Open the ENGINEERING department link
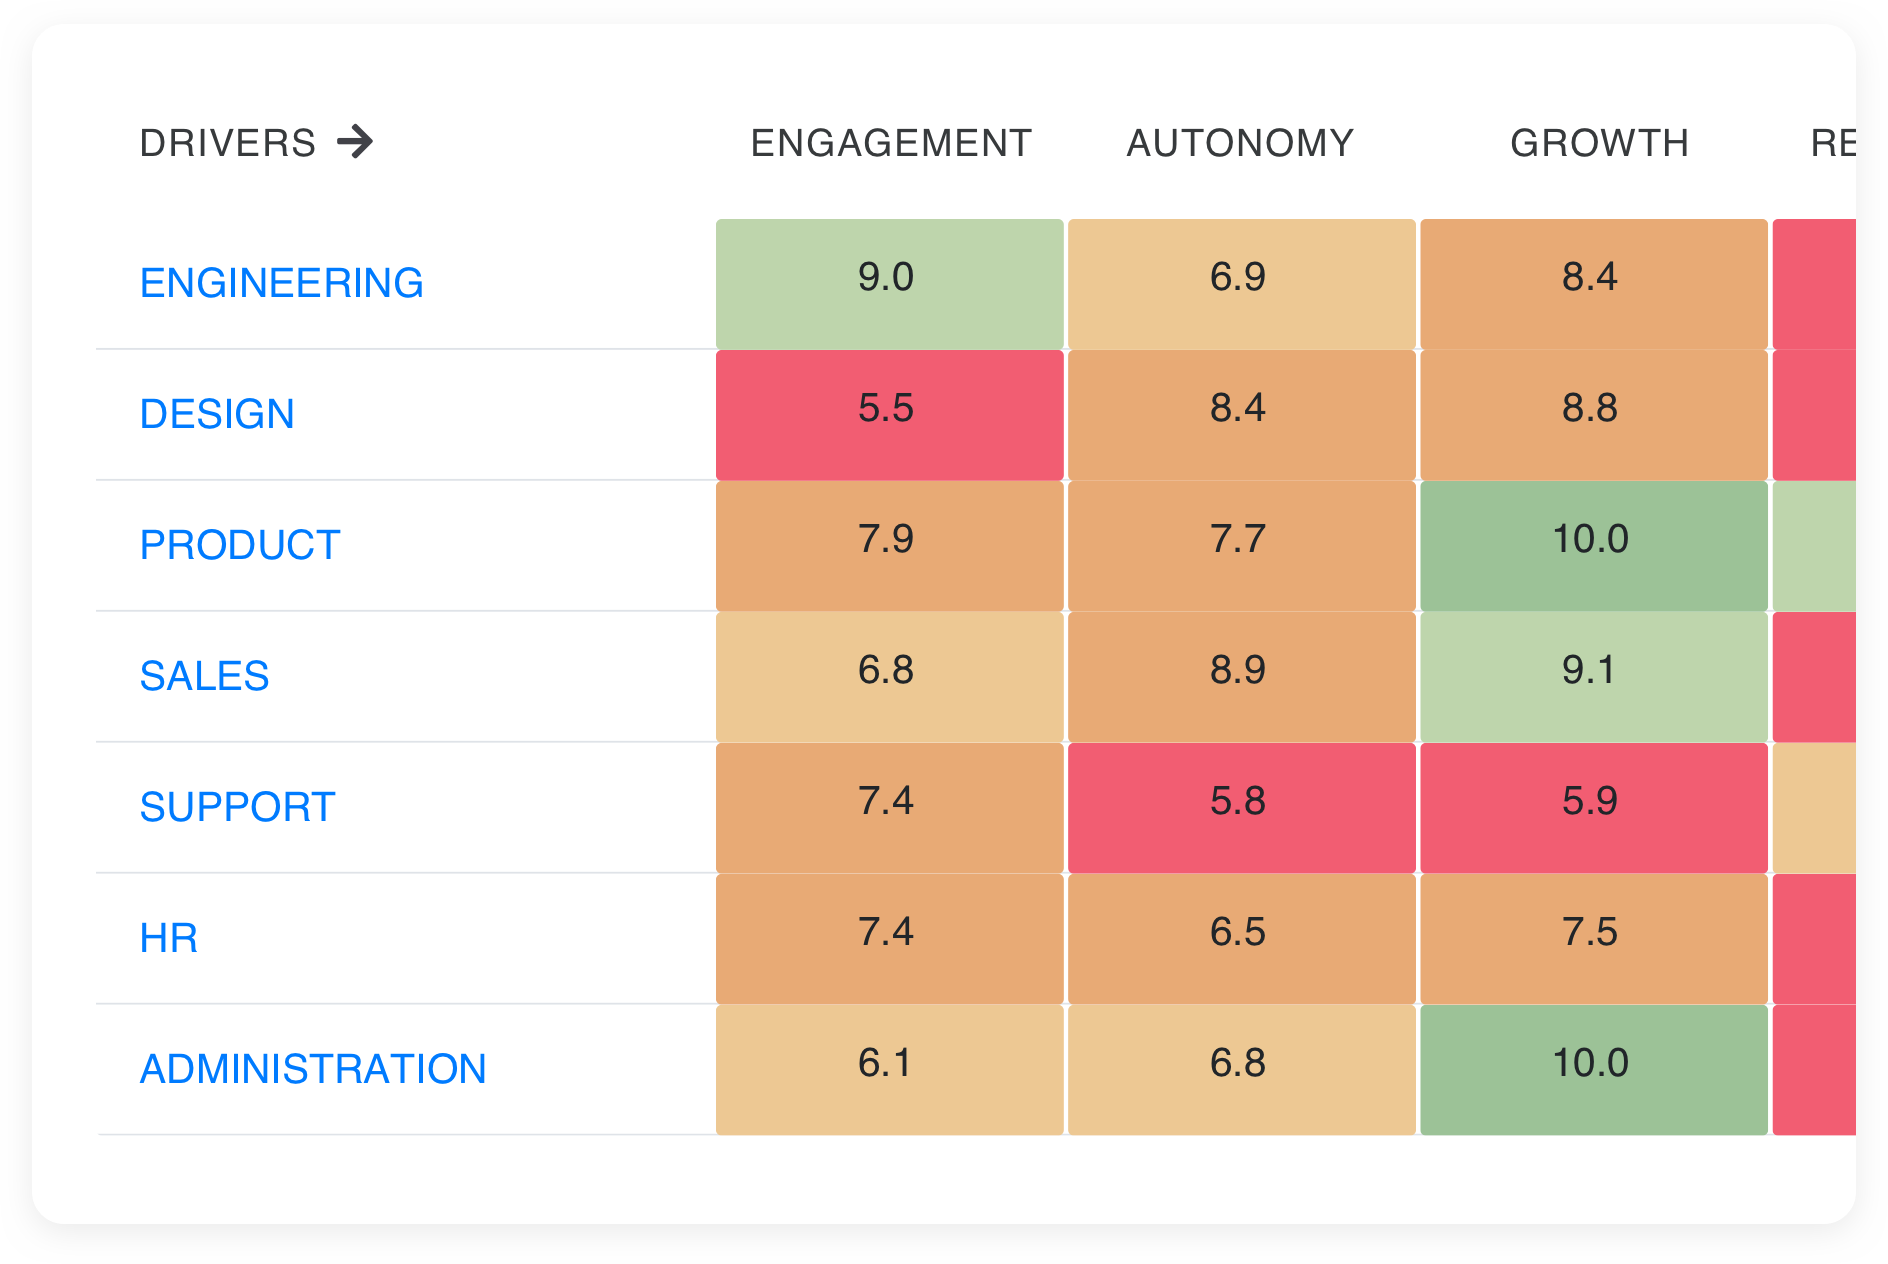 point(281,283)
